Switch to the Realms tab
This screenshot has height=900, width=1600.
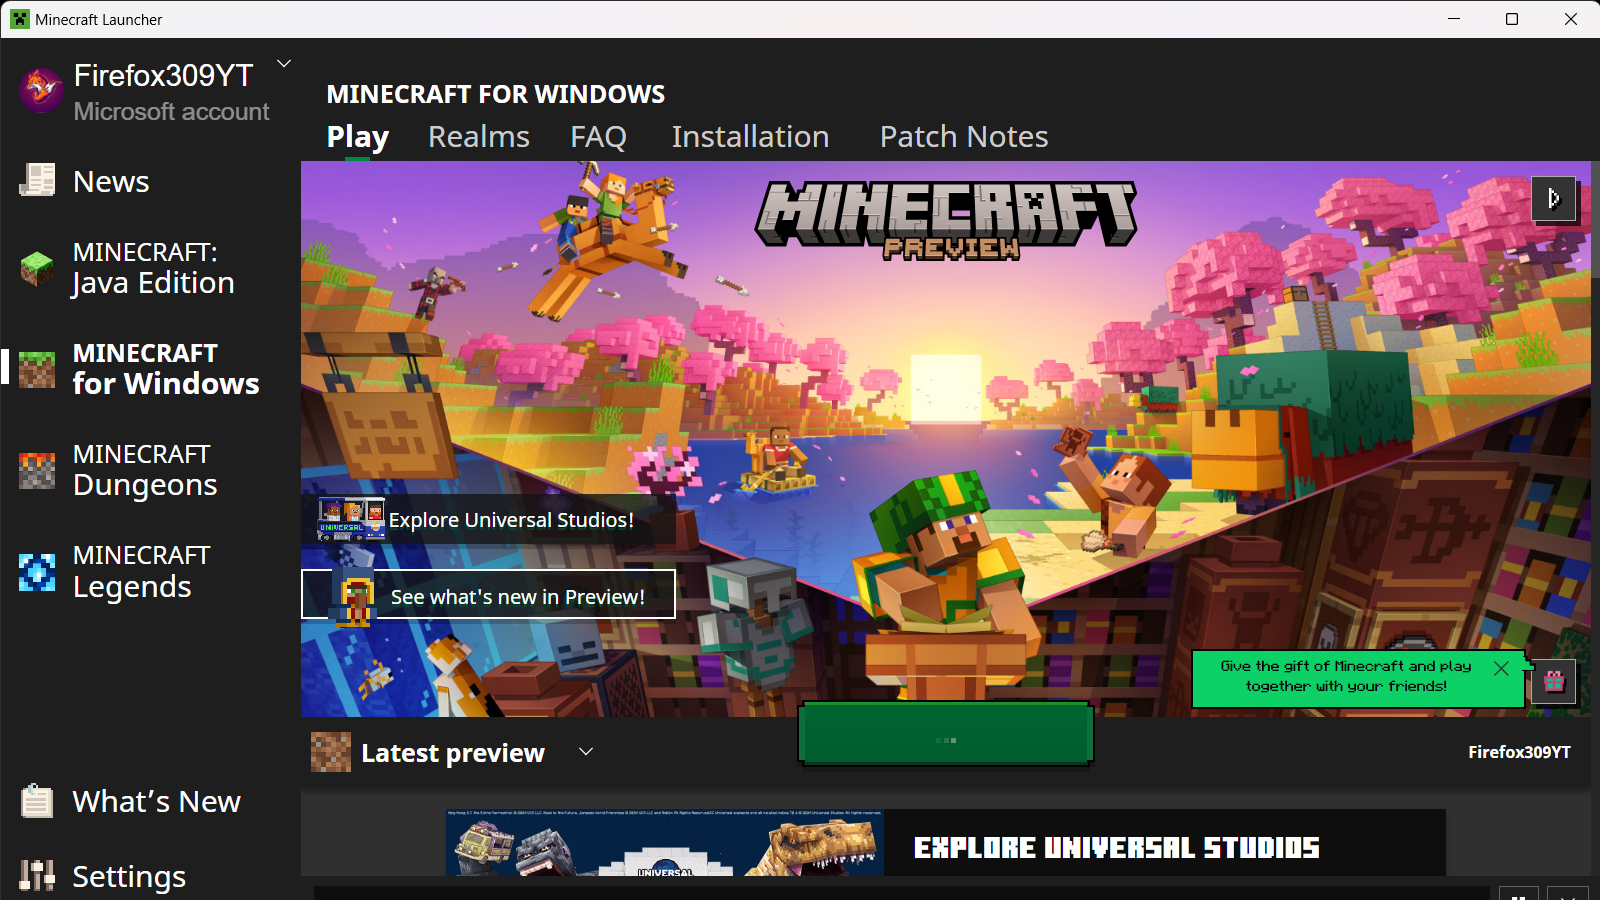pos(479,137)
